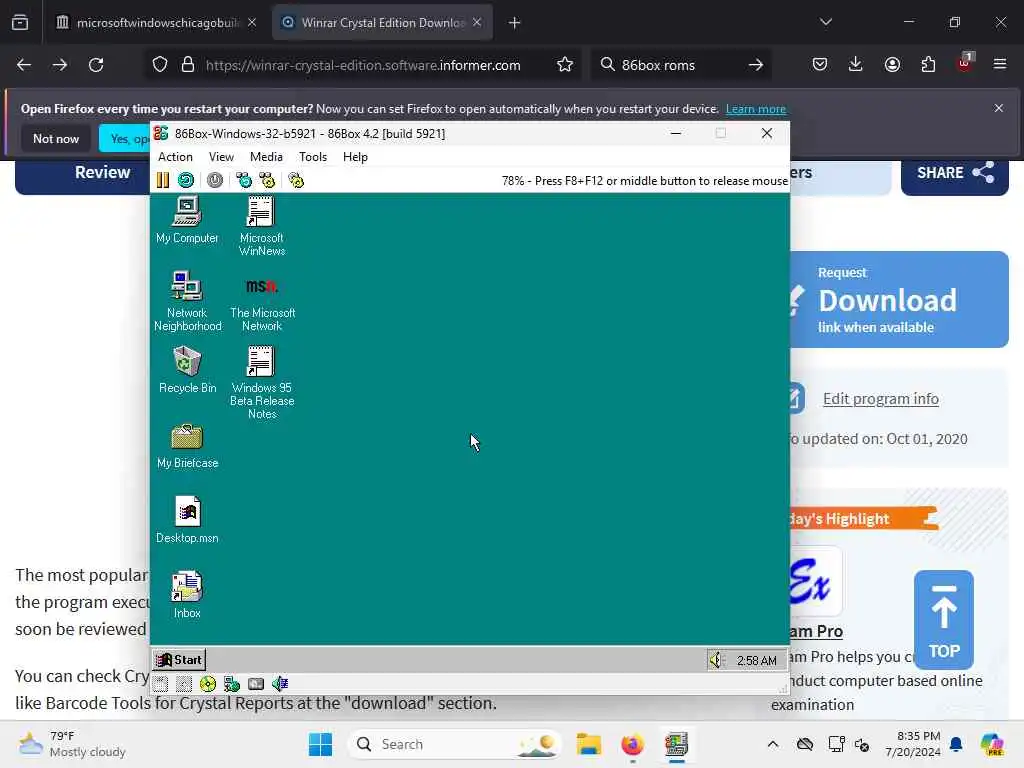The height and width of the screenshot is (768, 1024).
Task: Select Windows 95 Beta Release Notes icon
Action: coord(262,382)
